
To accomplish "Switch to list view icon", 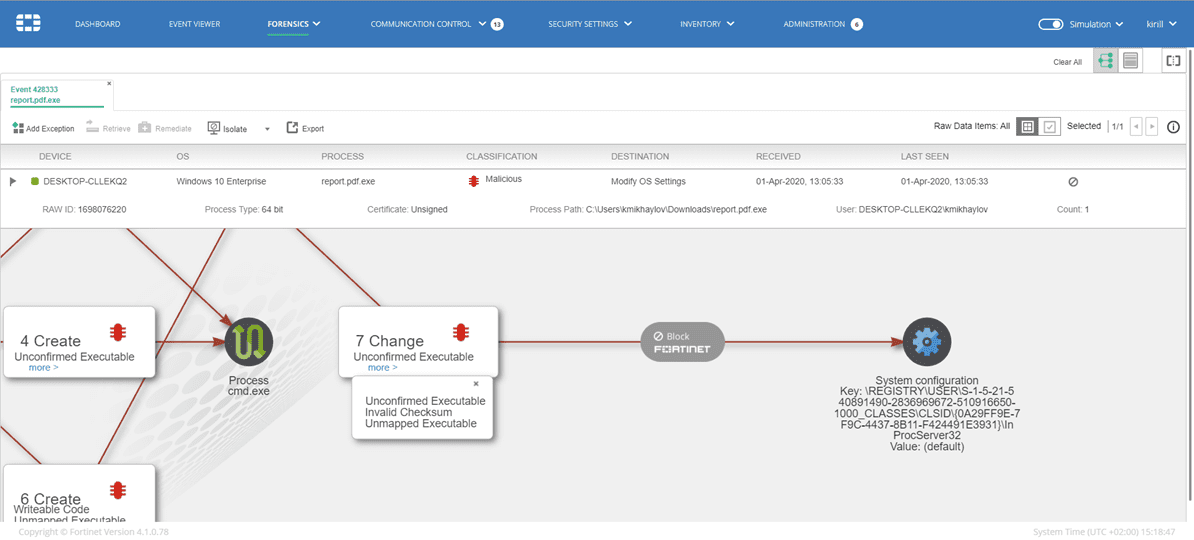I will tap(1130, 61).
